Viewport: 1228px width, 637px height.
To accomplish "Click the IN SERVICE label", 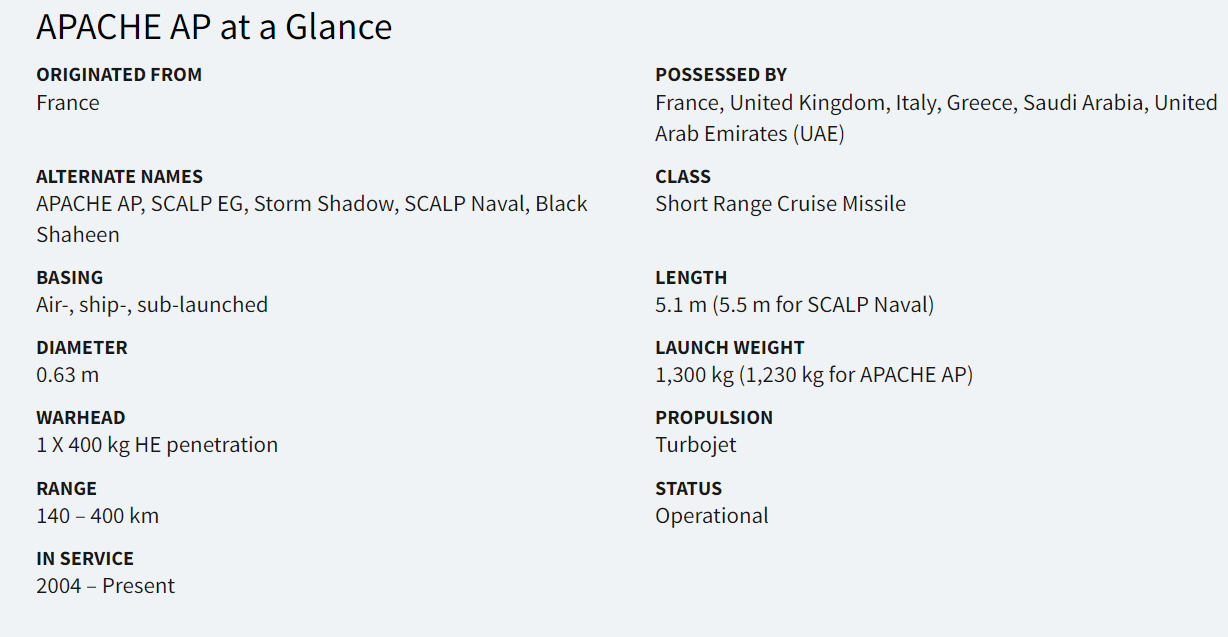I will click(x=85, y=559).
